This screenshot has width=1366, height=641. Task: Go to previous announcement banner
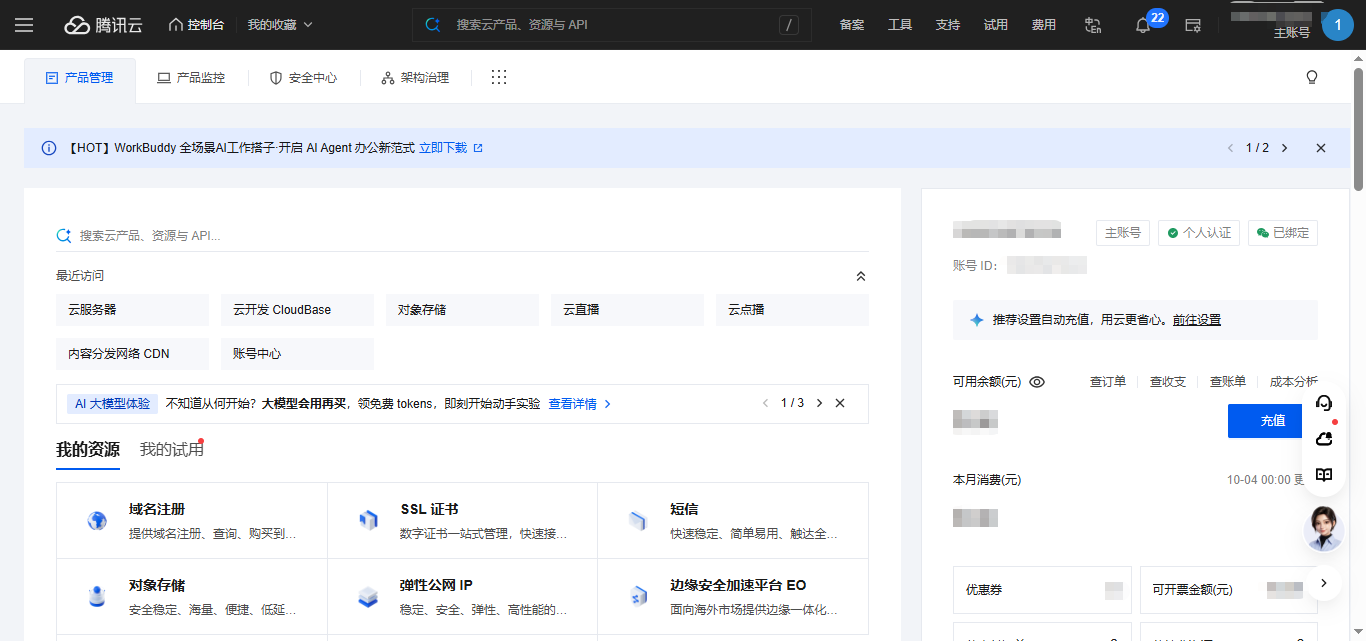1230,148
